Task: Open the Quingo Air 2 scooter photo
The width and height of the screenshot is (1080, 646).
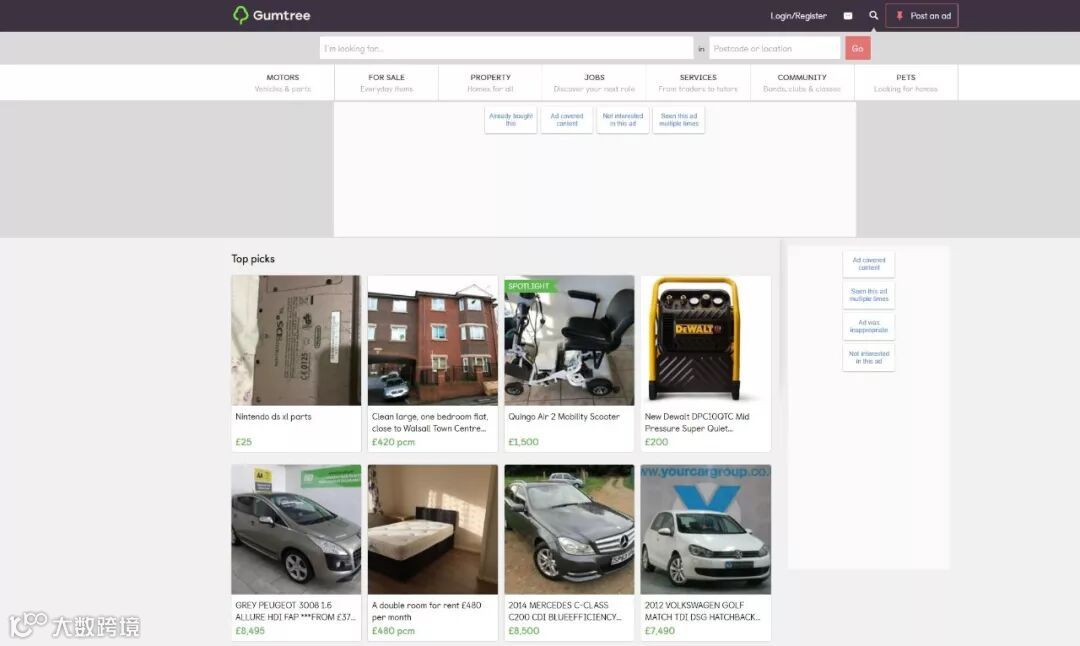Action: tap(569, 340)
